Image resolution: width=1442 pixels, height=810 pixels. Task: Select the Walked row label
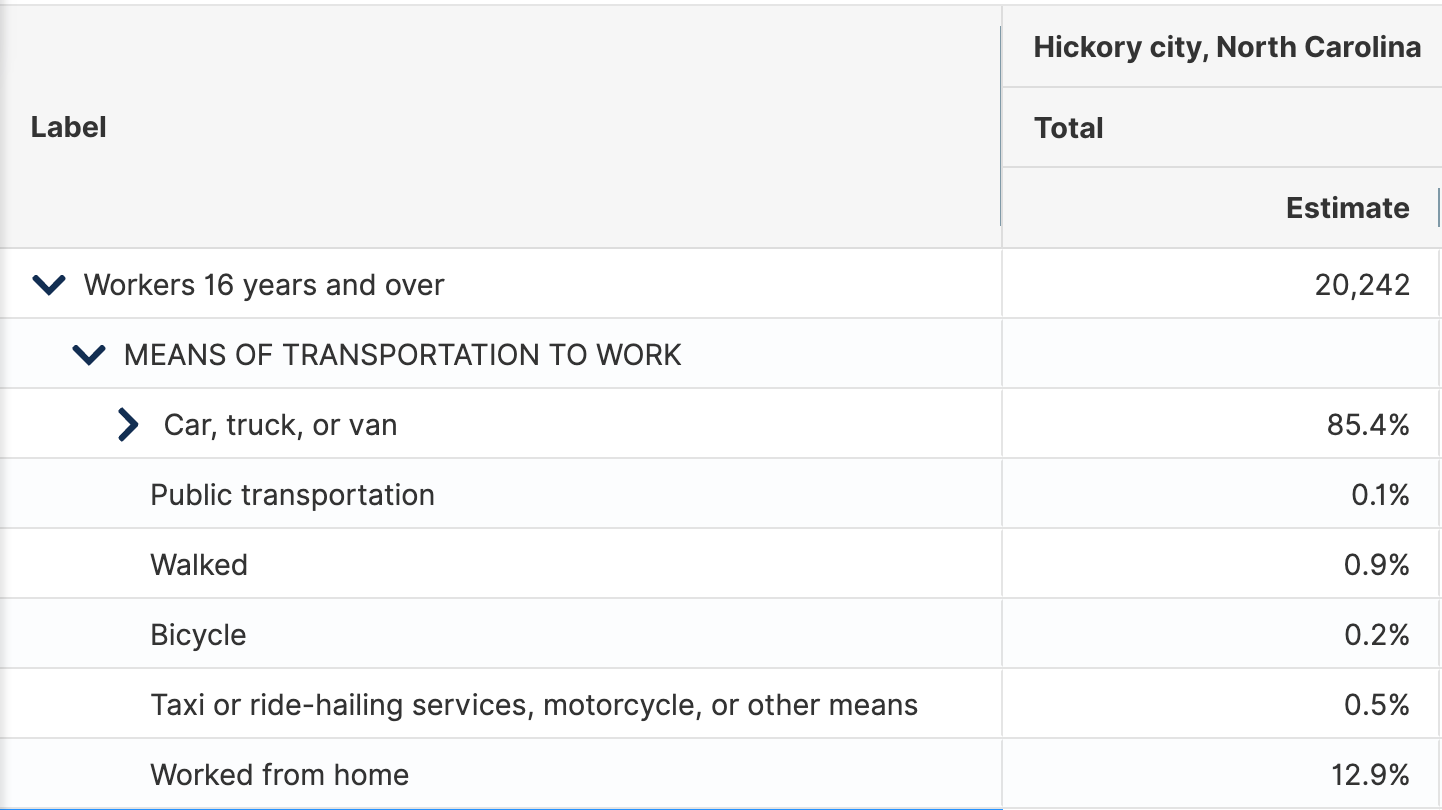(x=199, y=565)
